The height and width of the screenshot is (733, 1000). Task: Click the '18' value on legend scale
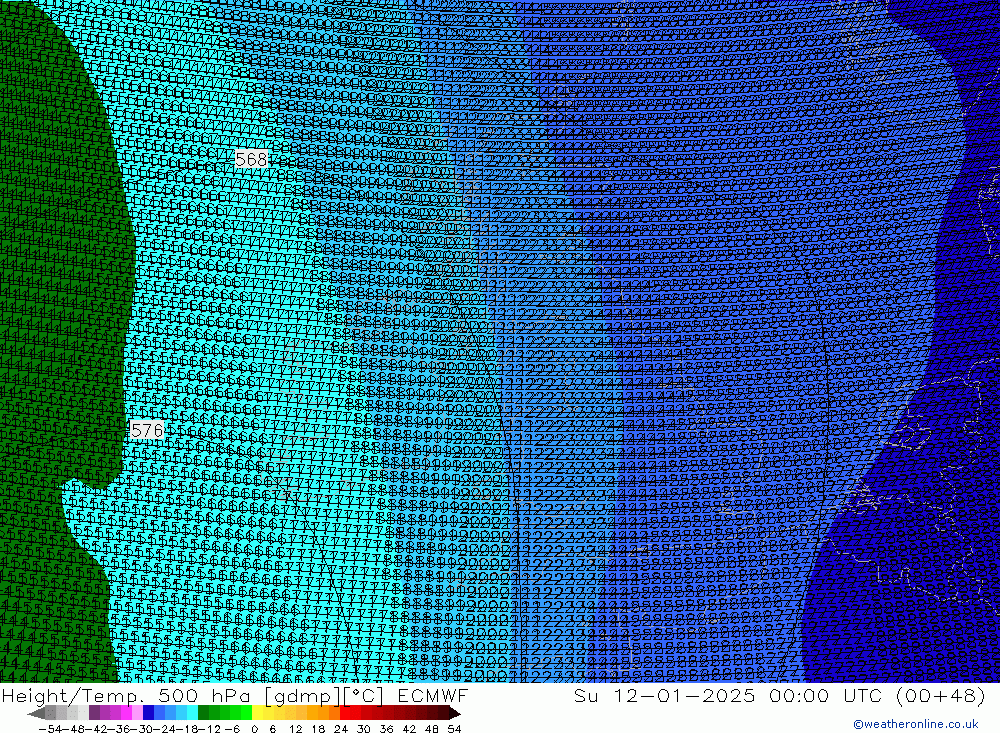tap(318, 729)
